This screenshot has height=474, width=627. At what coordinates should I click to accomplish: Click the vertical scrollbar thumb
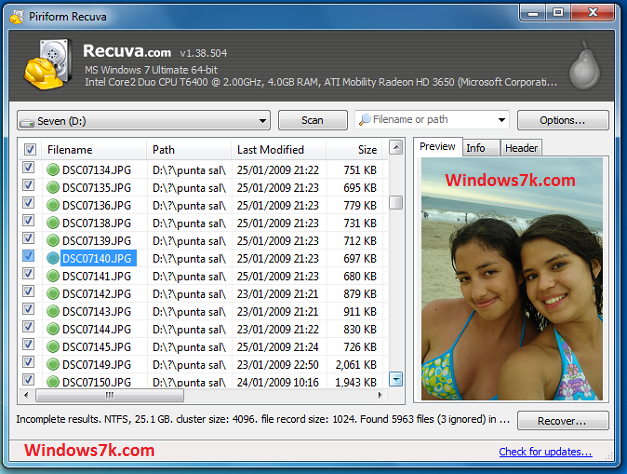[x=396, y=202]
